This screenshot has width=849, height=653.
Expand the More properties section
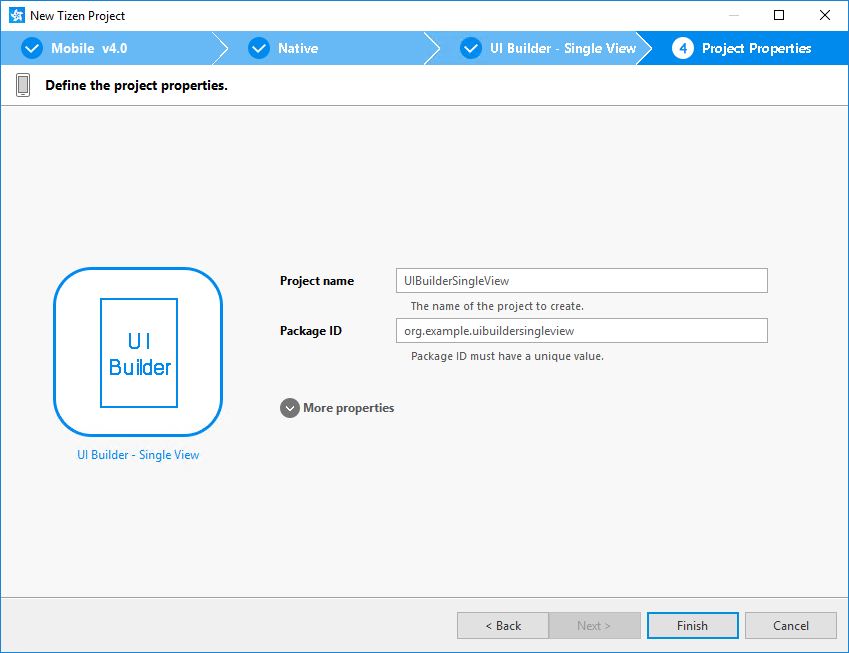289,408
